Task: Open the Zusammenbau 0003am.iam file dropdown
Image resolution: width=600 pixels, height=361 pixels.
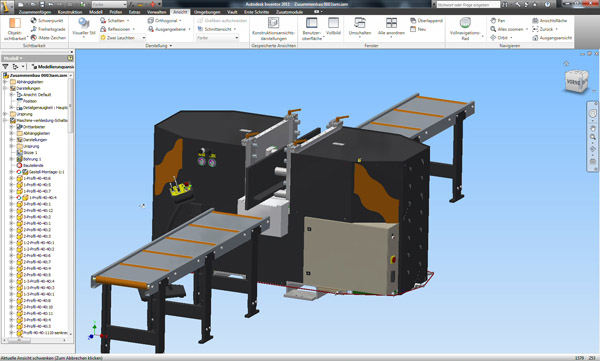Action: (71, 75)
